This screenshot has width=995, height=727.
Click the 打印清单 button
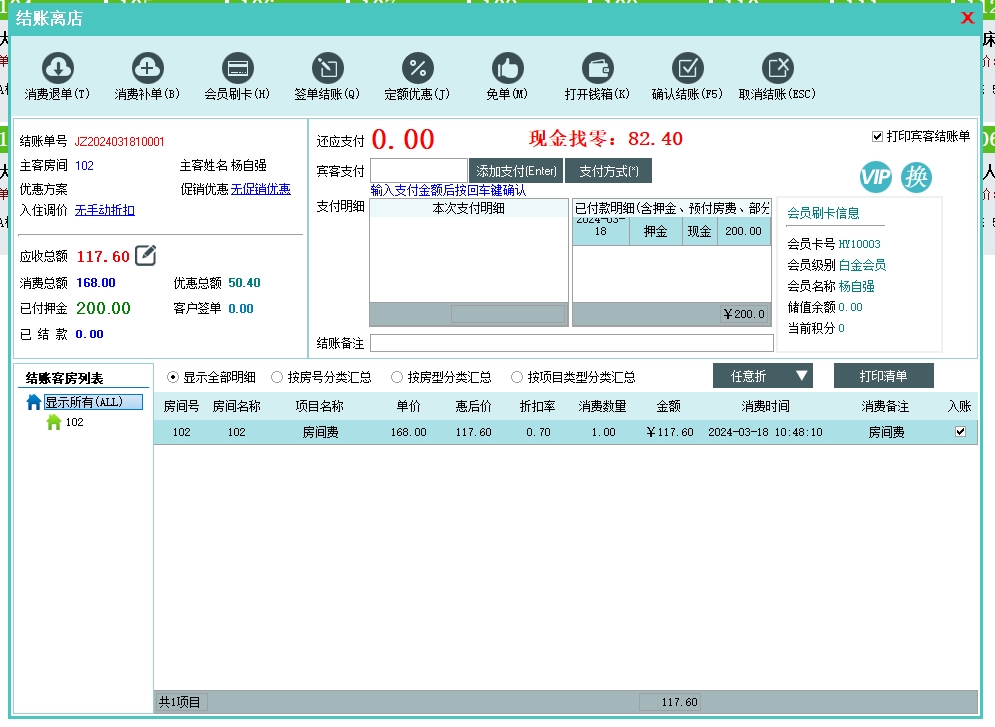click(883, 376)
